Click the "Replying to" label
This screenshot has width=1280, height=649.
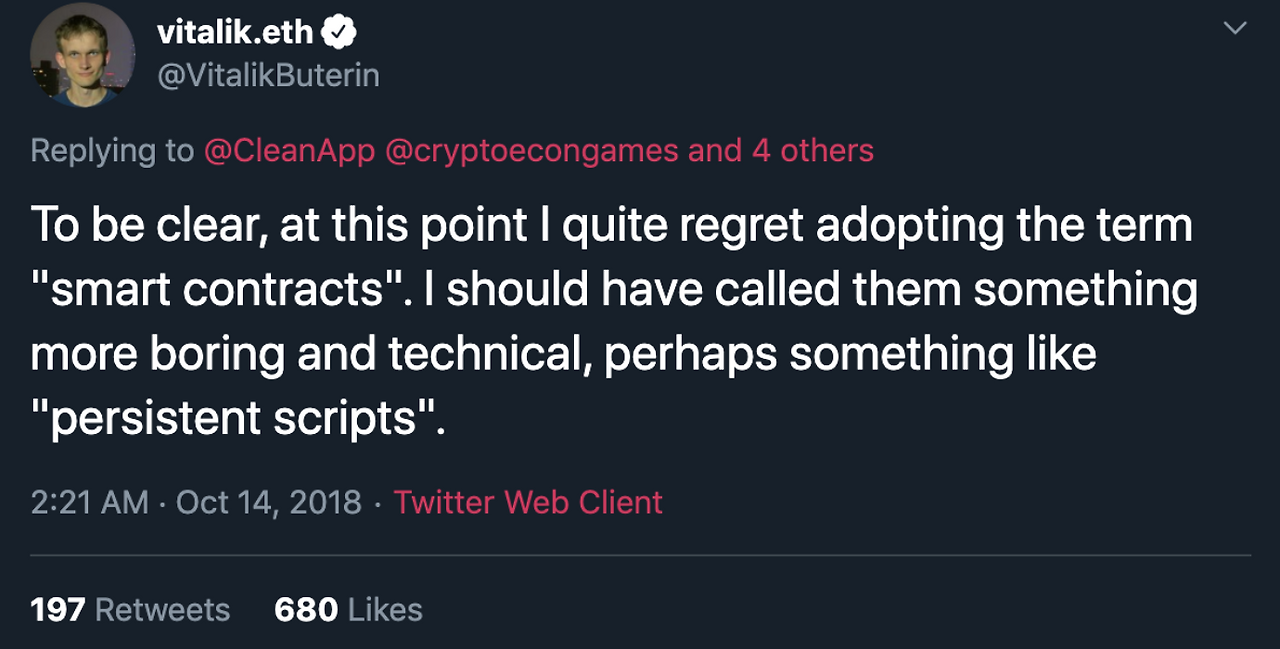pos(112,150)
